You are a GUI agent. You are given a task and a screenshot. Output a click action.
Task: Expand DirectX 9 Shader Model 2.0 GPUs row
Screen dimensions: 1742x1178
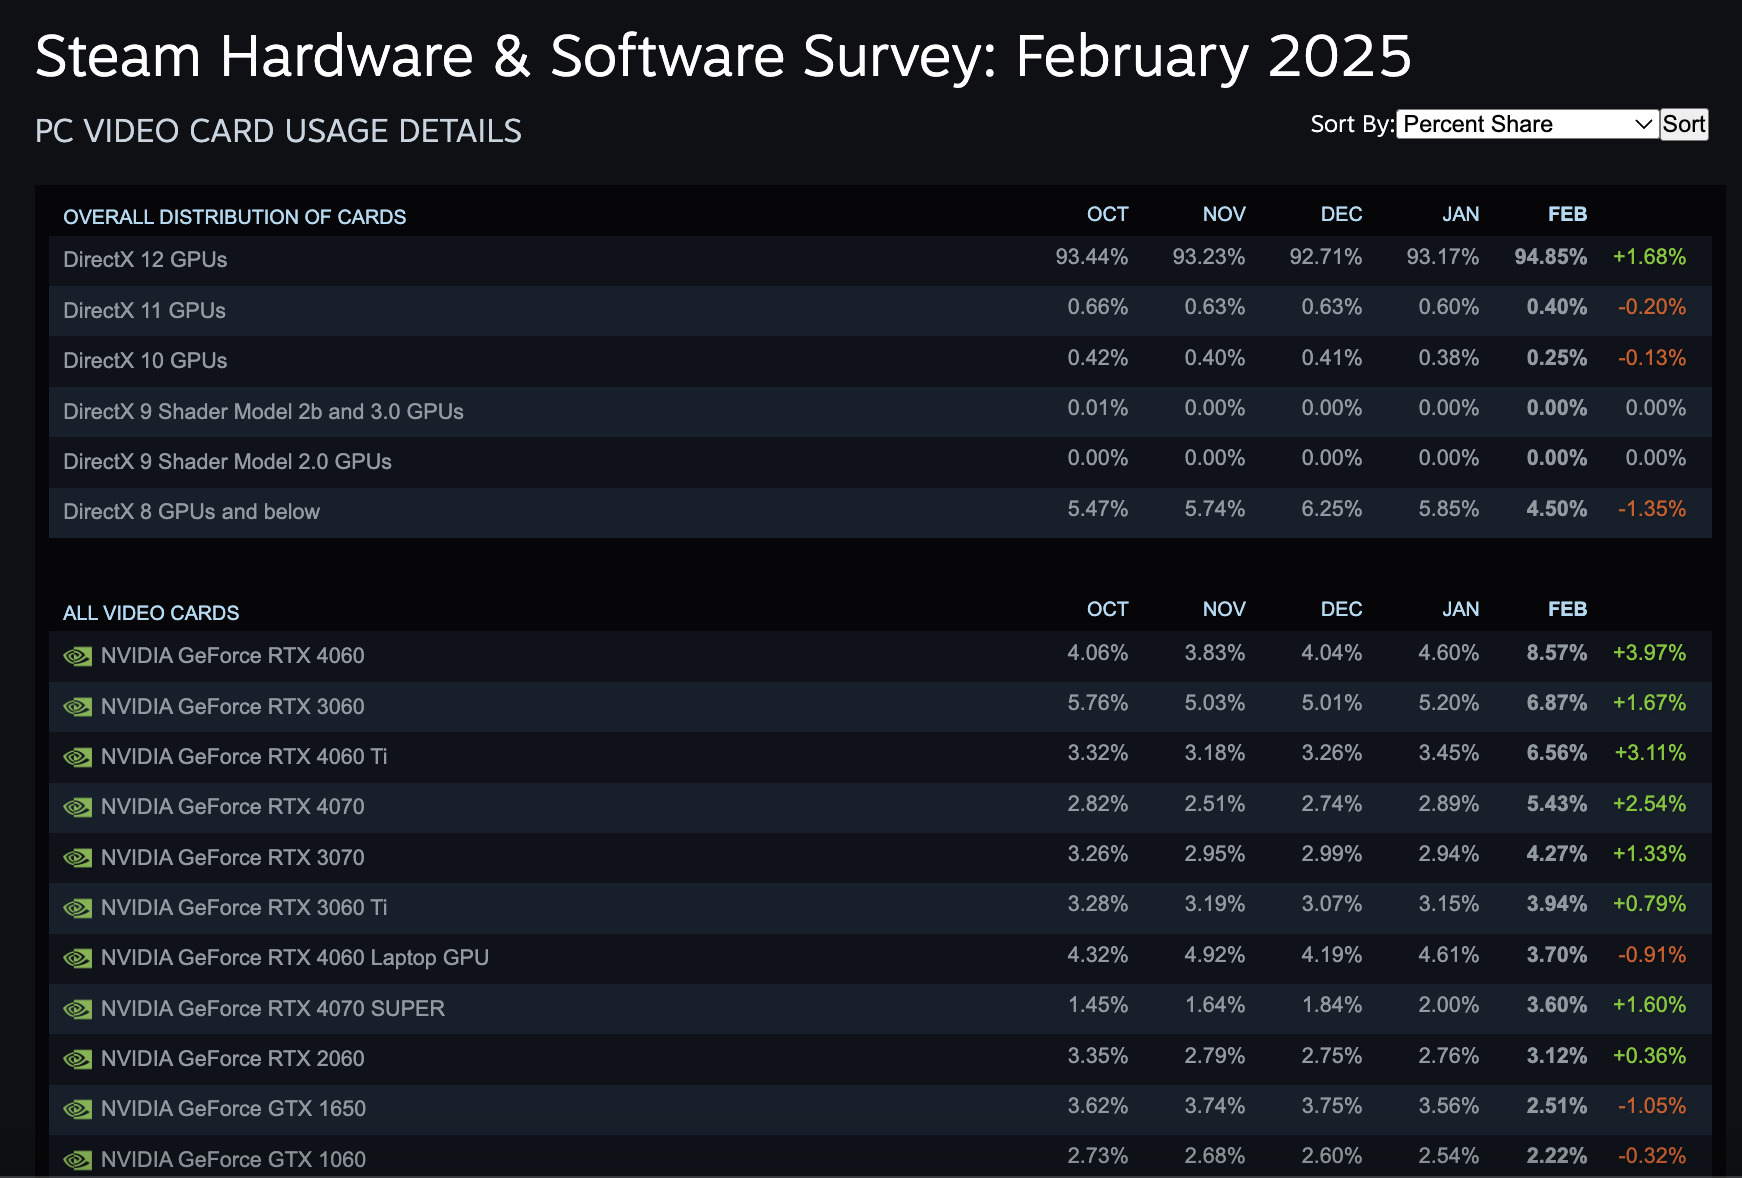tap(880, 461)
